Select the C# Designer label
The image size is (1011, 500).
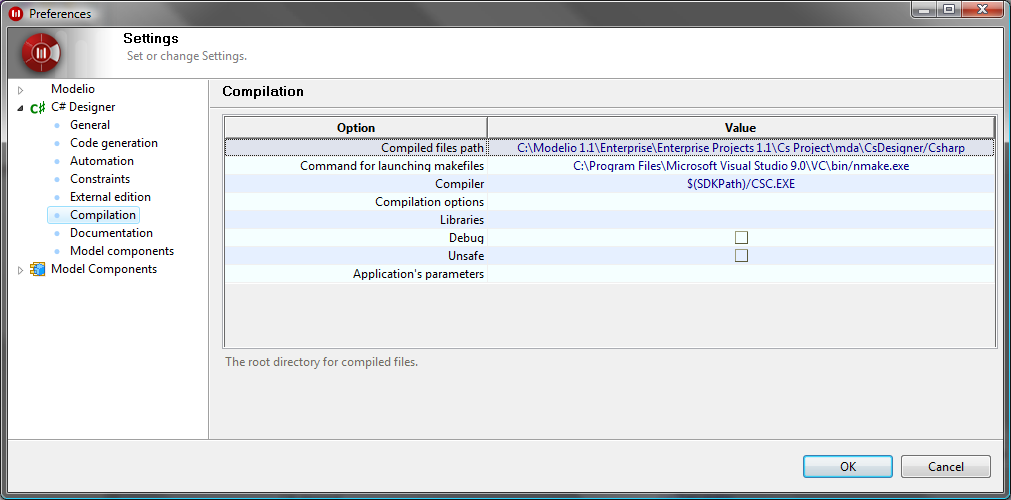pyautogui.click(x=83, y=107)
